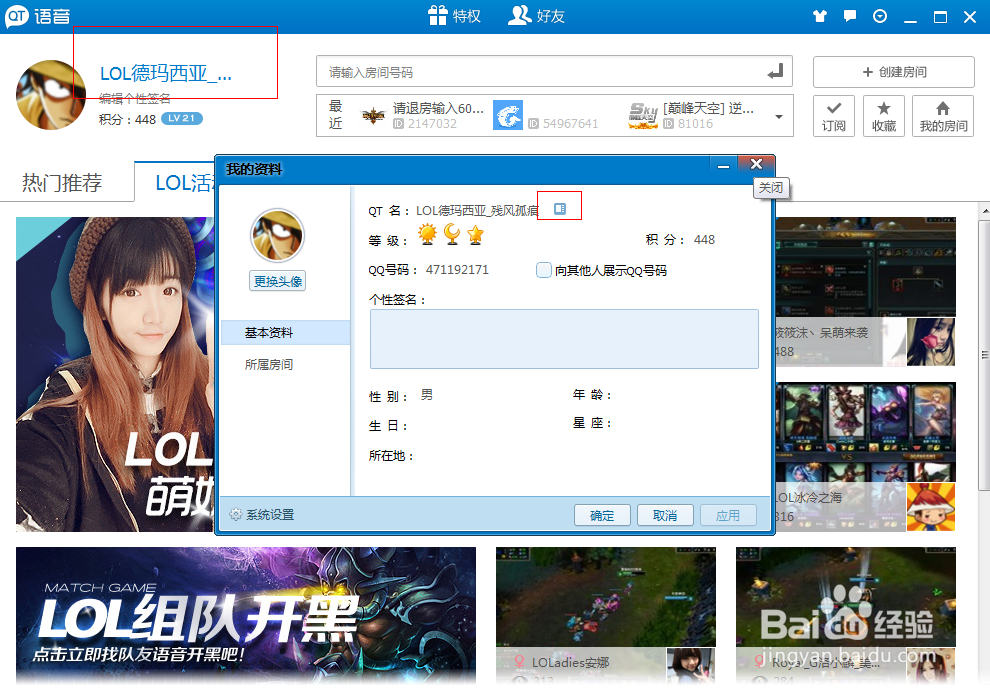Click the edit QT name icon
The image size is (990, 690).
click(559, 208)
